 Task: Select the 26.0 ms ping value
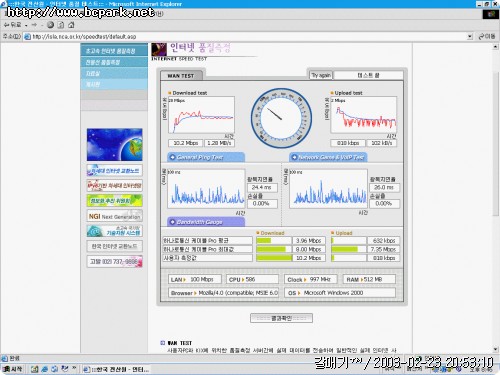tap(384, 188)
